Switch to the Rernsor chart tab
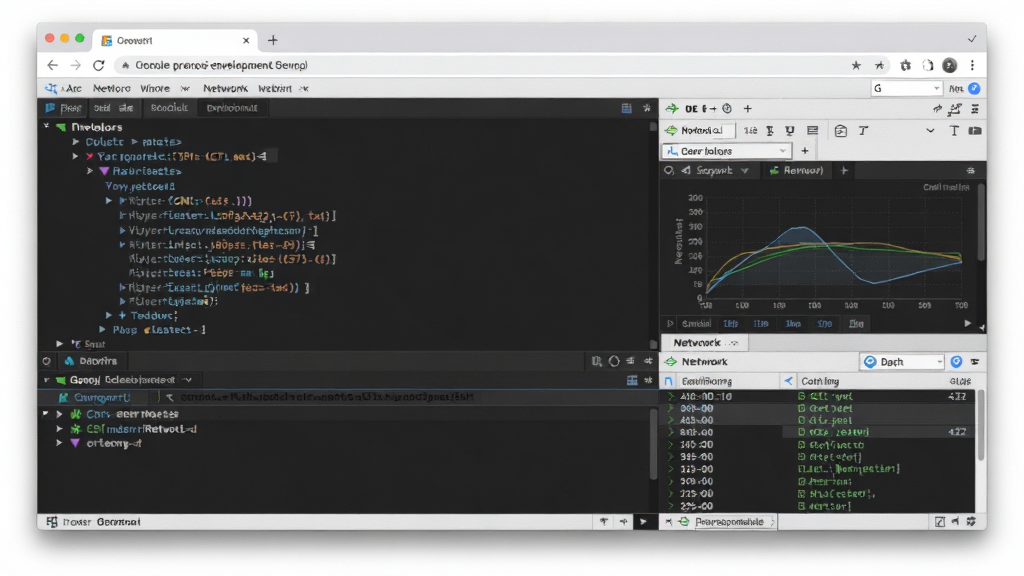Image resolution: width=1024 pixels, height=576 pixels. point(797,170)
